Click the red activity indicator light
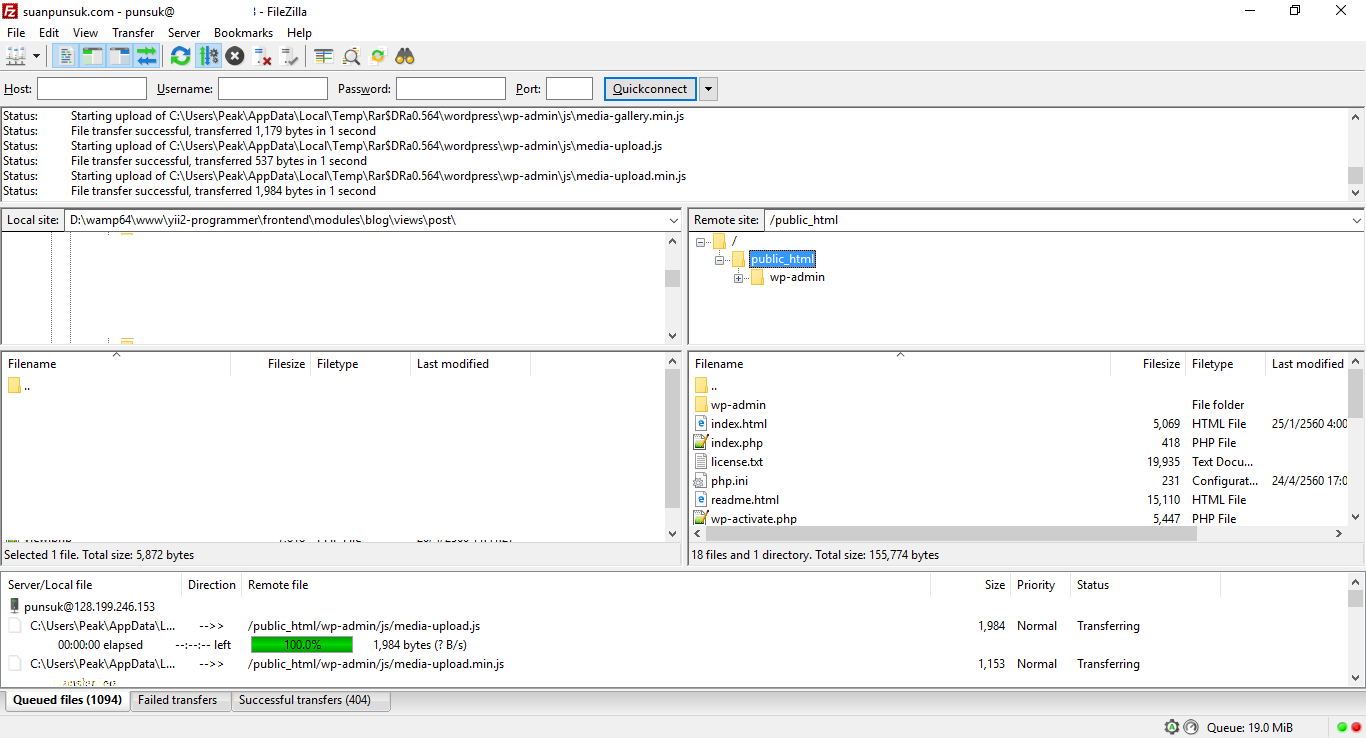Screen dimensions: 1366x738 (1355, 727)
